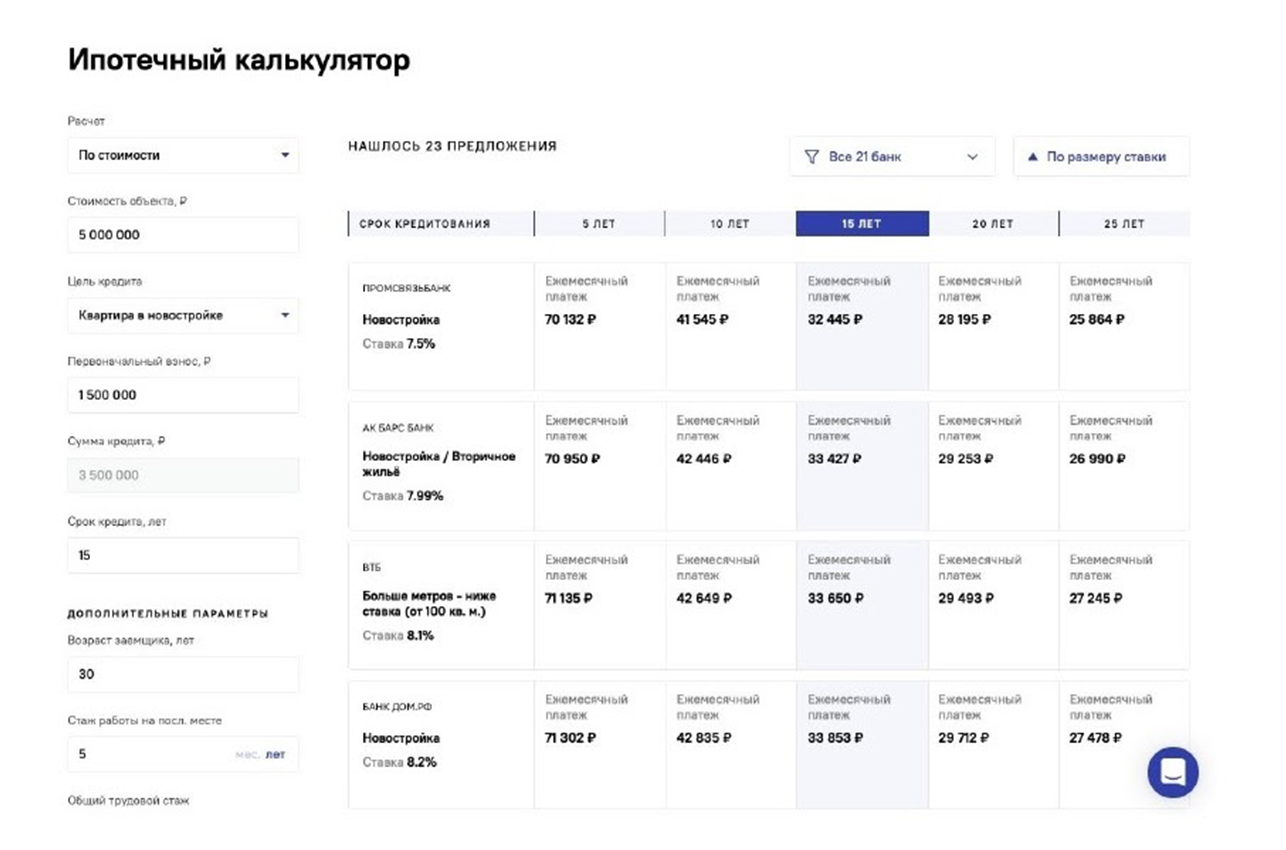Click the ВТБ bank name
Screen dimensions: 1286x850
pyautogui.click(x=371, y=567)
